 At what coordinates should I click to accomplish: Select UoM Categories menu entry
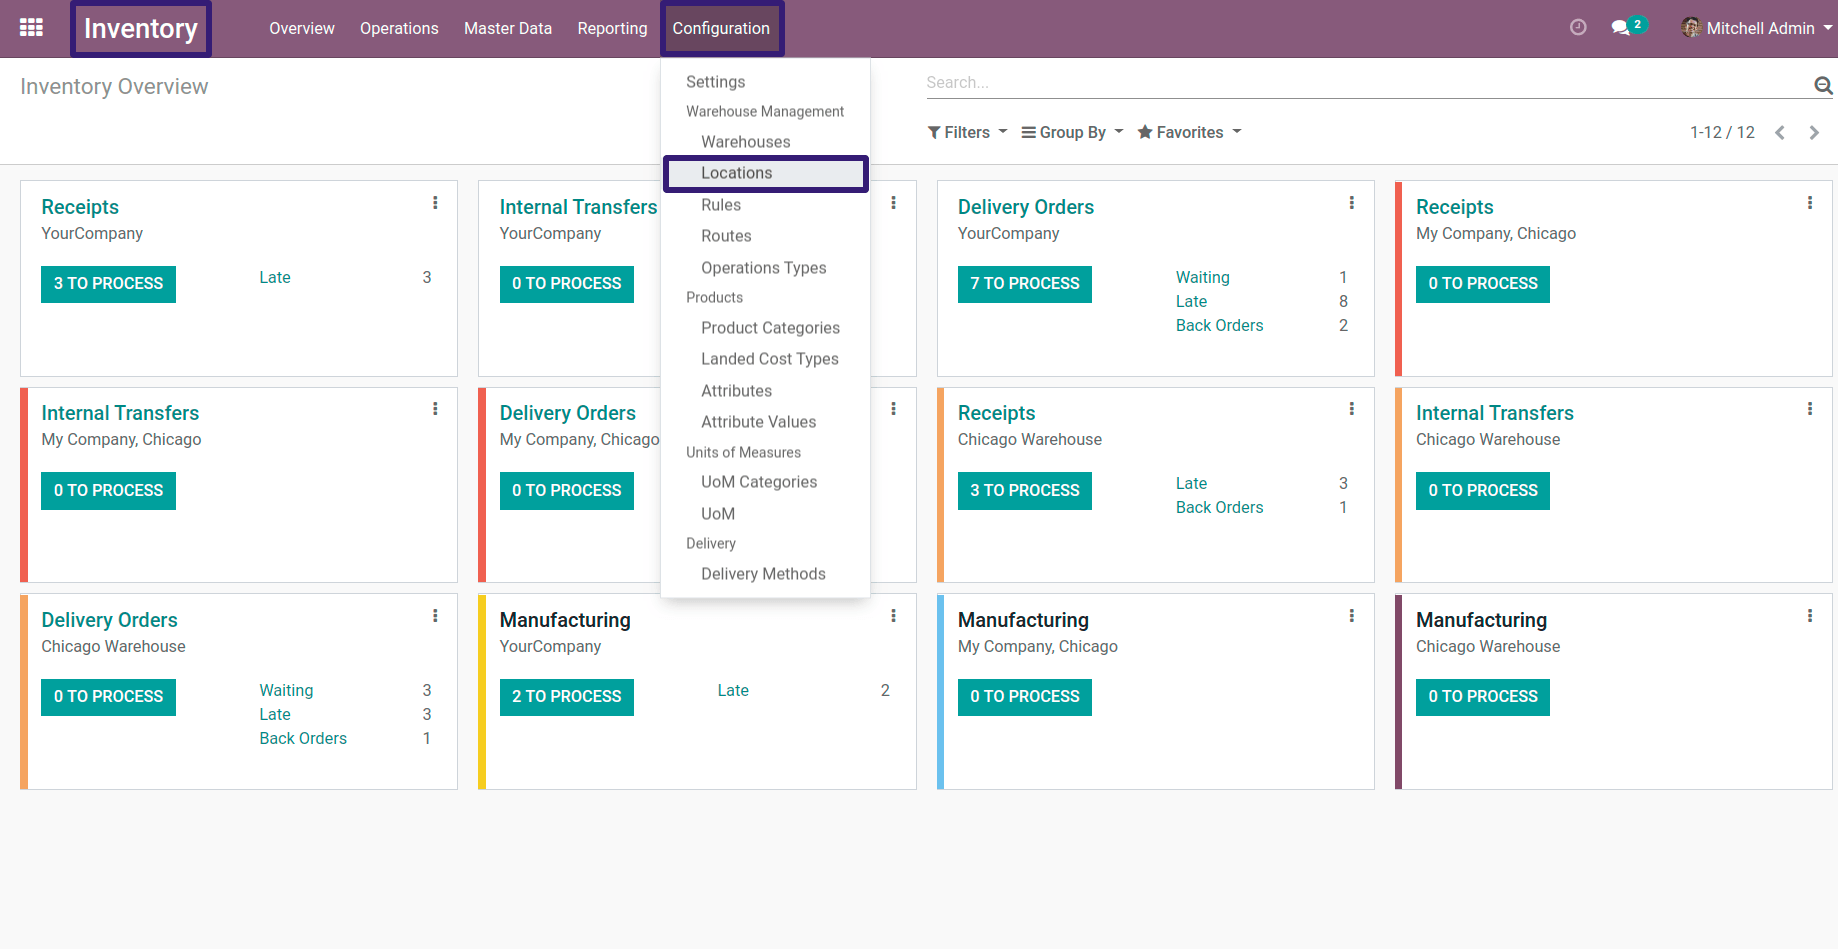pos(759,482)
